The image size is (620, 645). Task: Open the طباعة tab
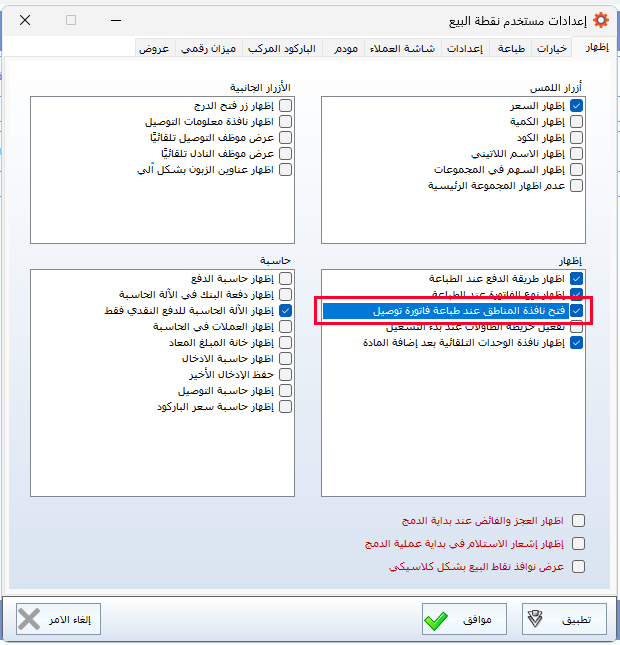pos(511,48)
